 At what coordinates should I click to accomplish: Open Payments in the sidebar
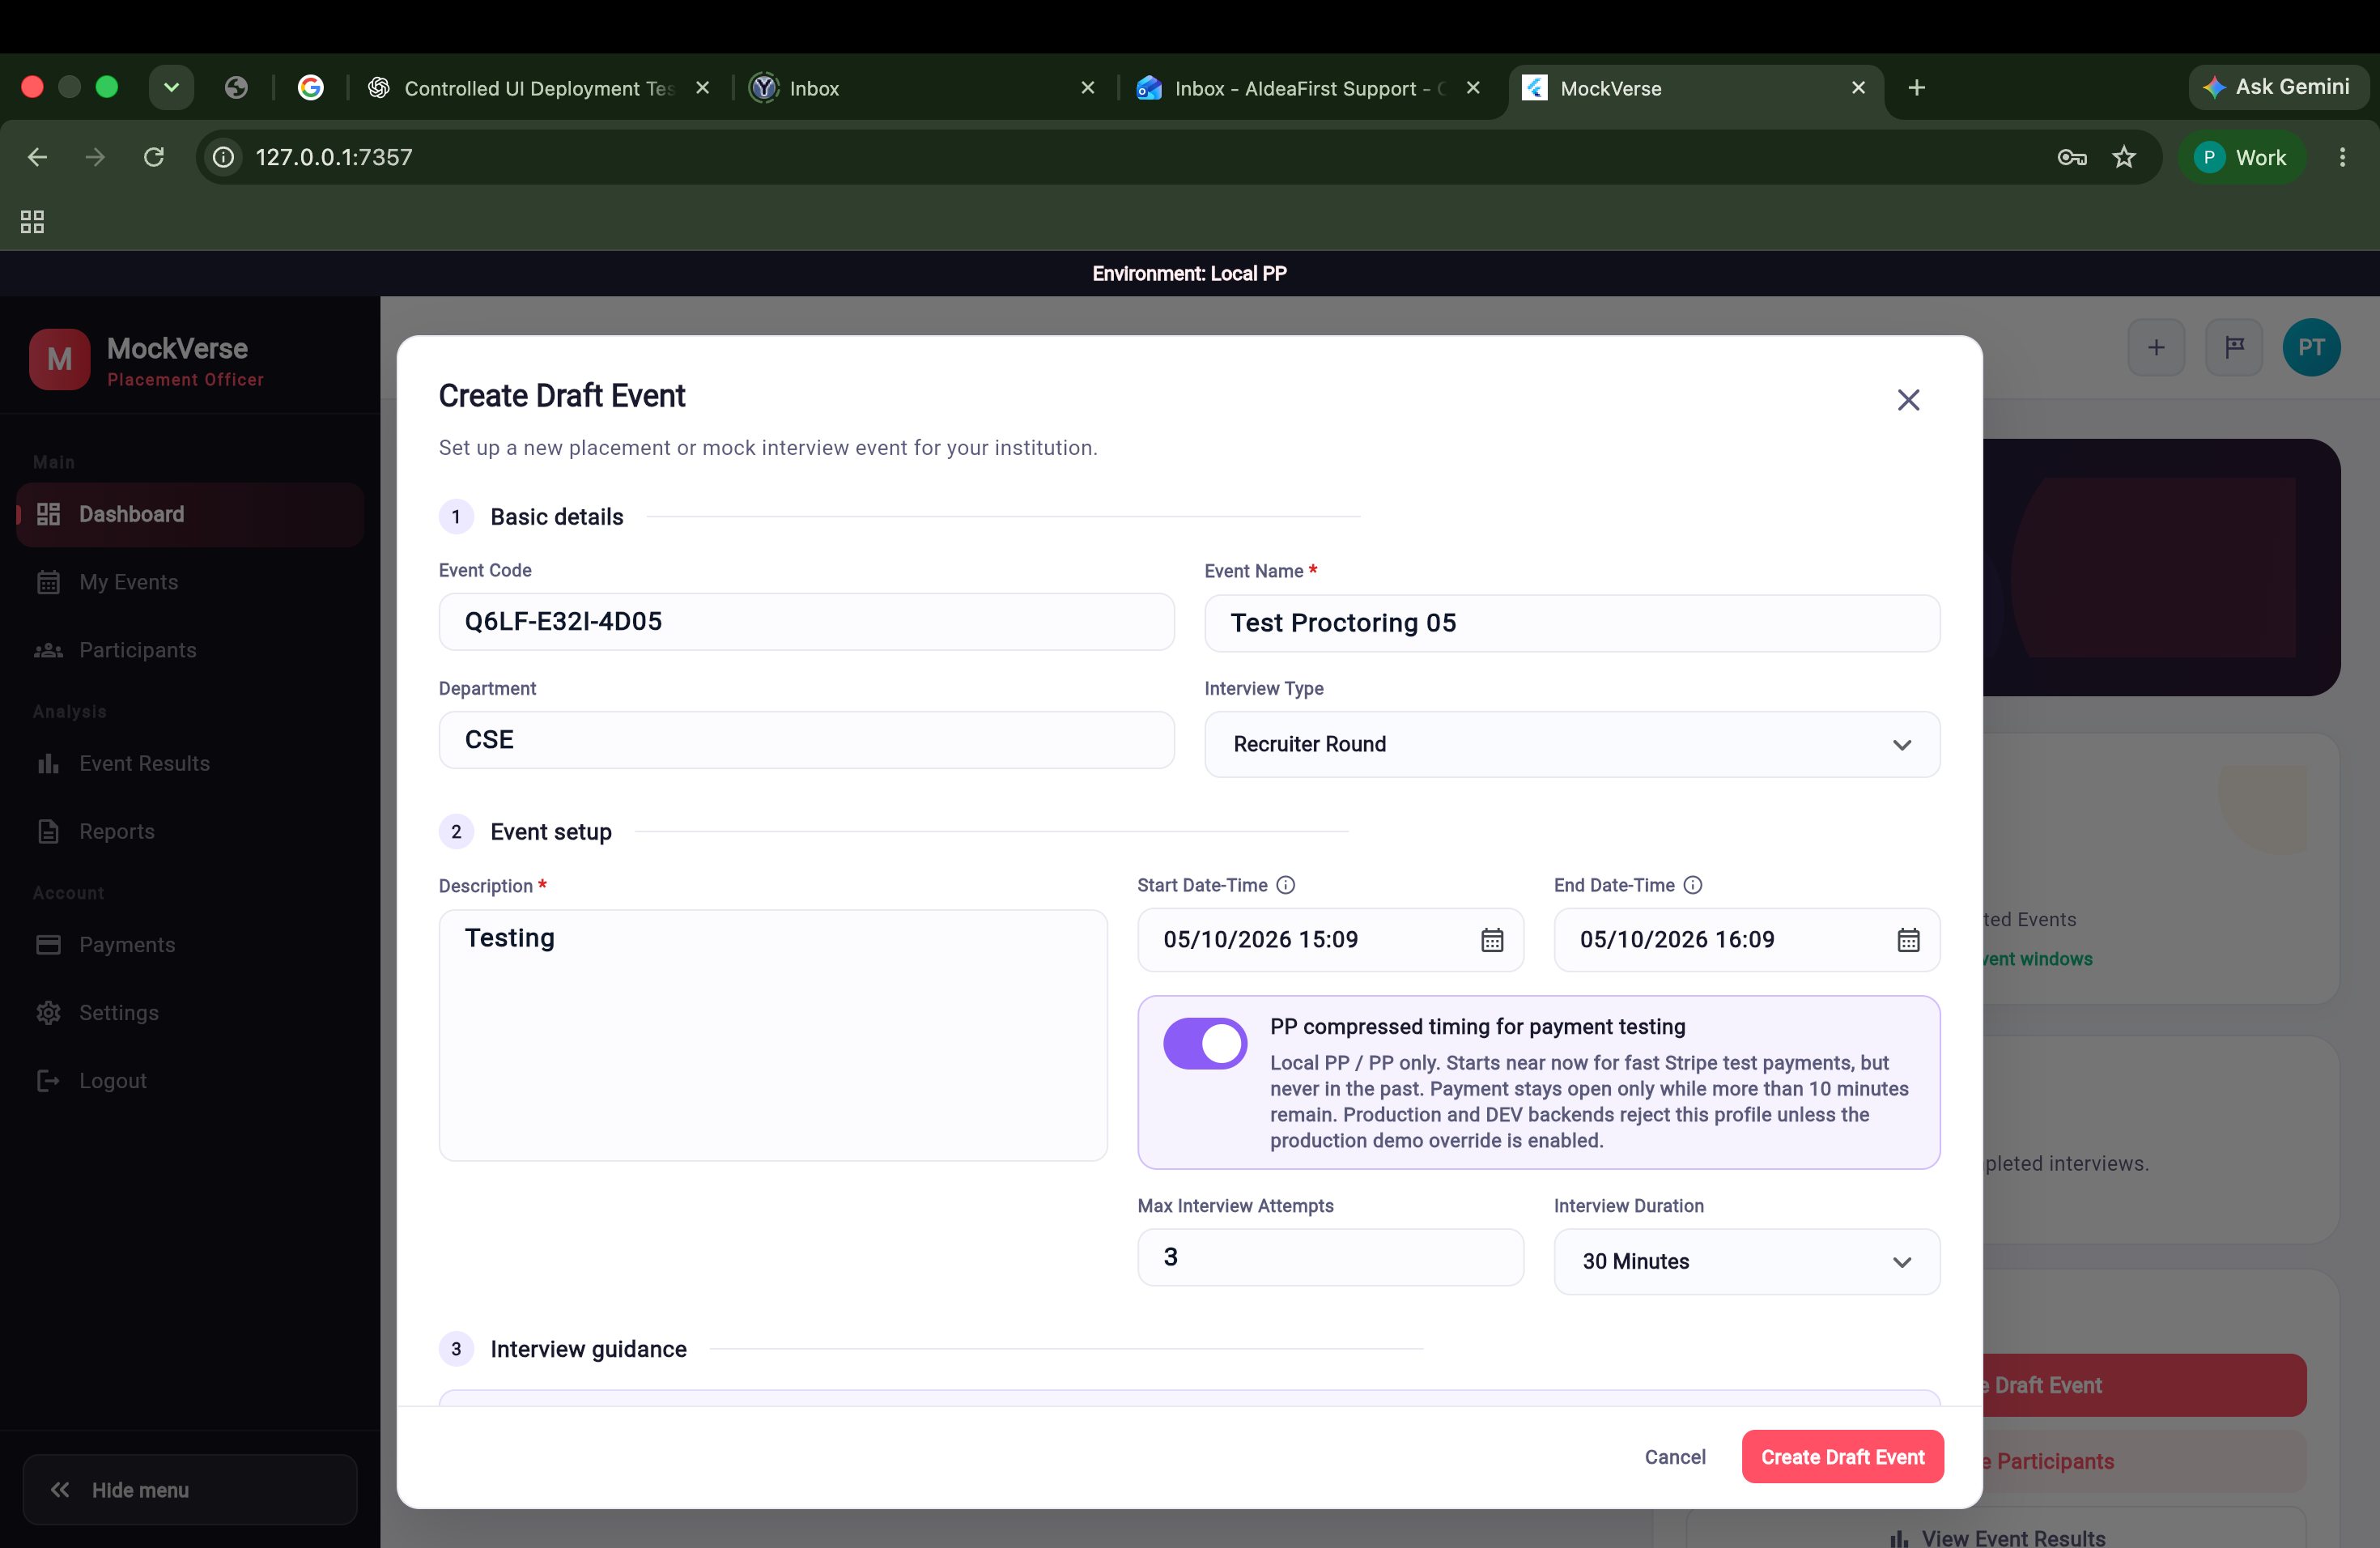click(190, 945)
